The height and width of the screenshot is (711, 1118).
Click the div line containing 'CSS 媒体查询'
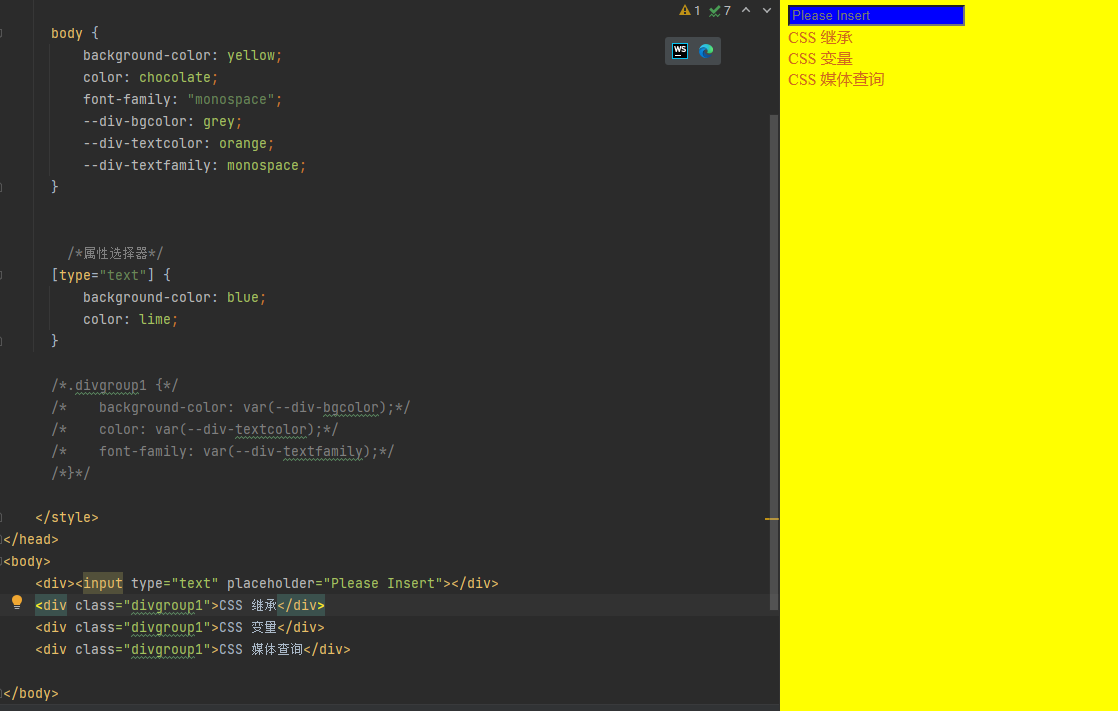point(193,650)
